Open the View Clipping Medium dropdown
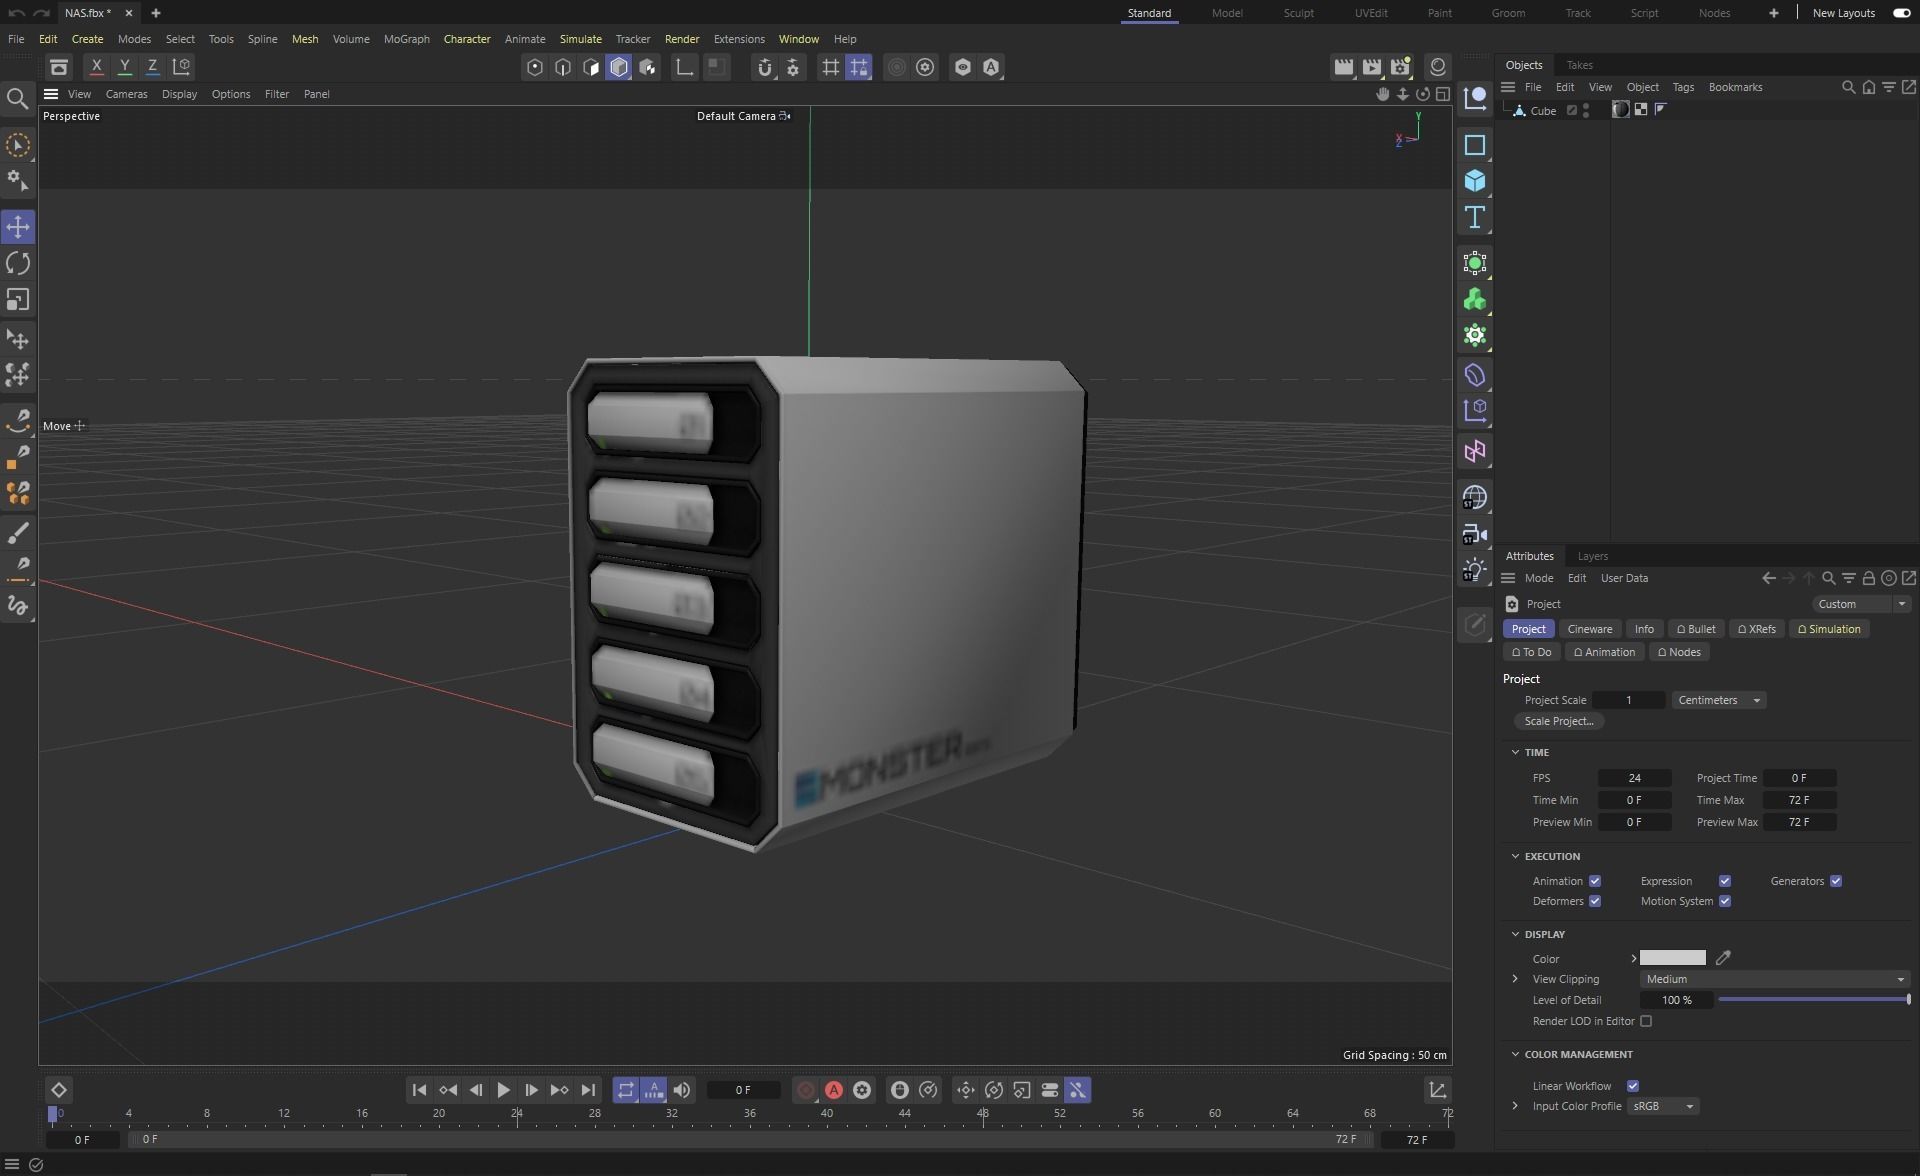 (1774, 979)
